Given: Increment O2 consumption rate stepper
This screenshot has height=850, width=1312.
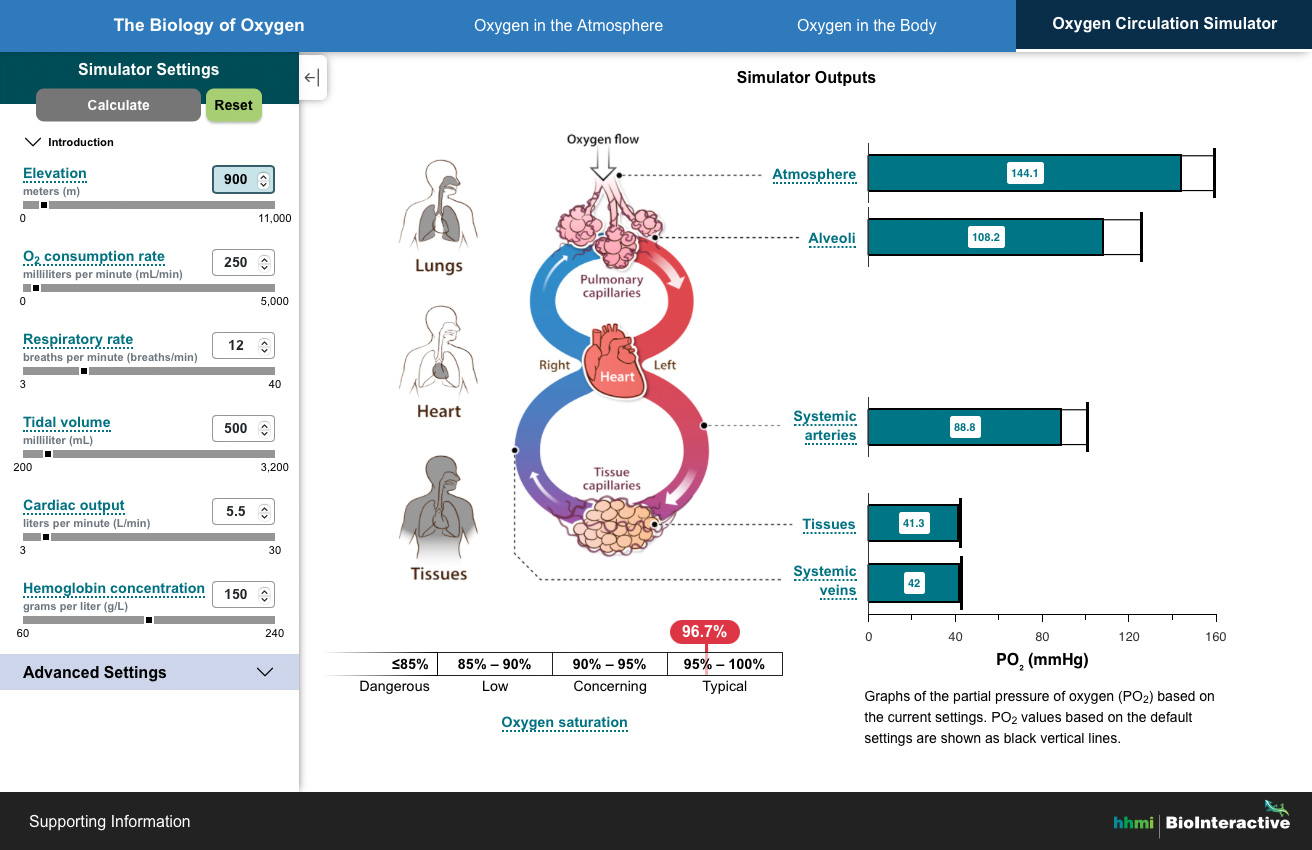Looking at the screenshot, I should tap(263, 257).
